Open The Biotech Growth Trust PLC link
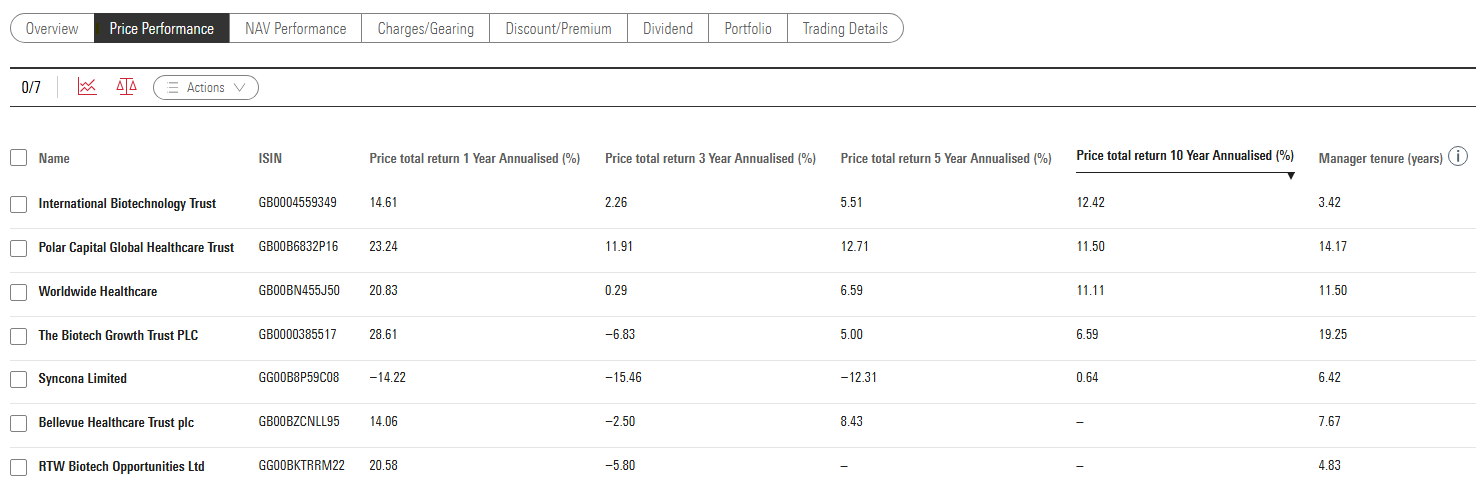The height and width of the screenshot is (490, 1482). tap(118, 335)
